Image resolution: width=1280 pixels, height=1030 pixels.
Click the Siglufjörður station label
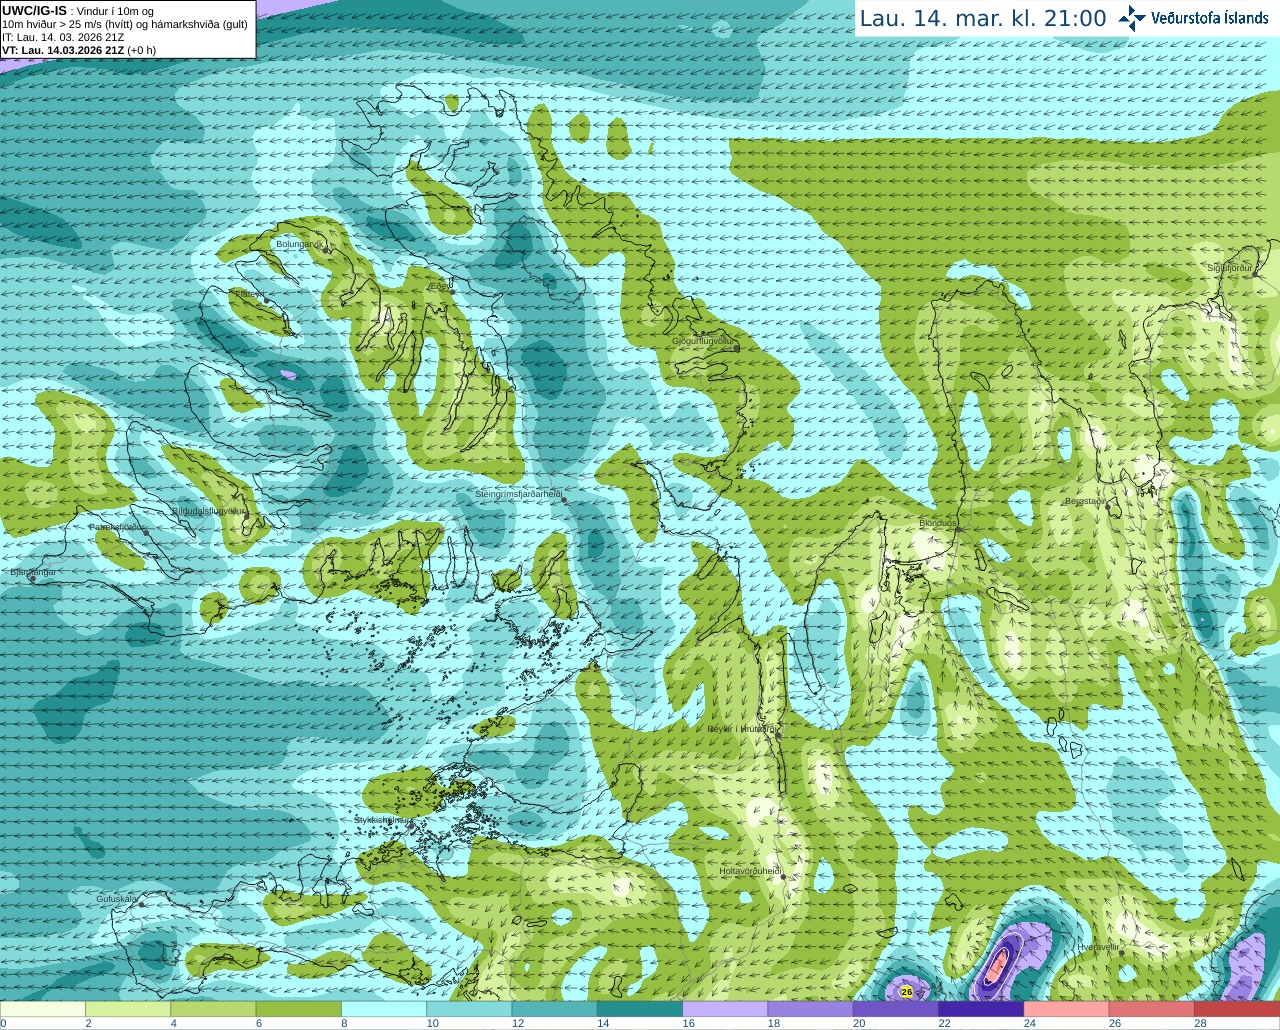pyautogui.click(x=1230, y=268)
